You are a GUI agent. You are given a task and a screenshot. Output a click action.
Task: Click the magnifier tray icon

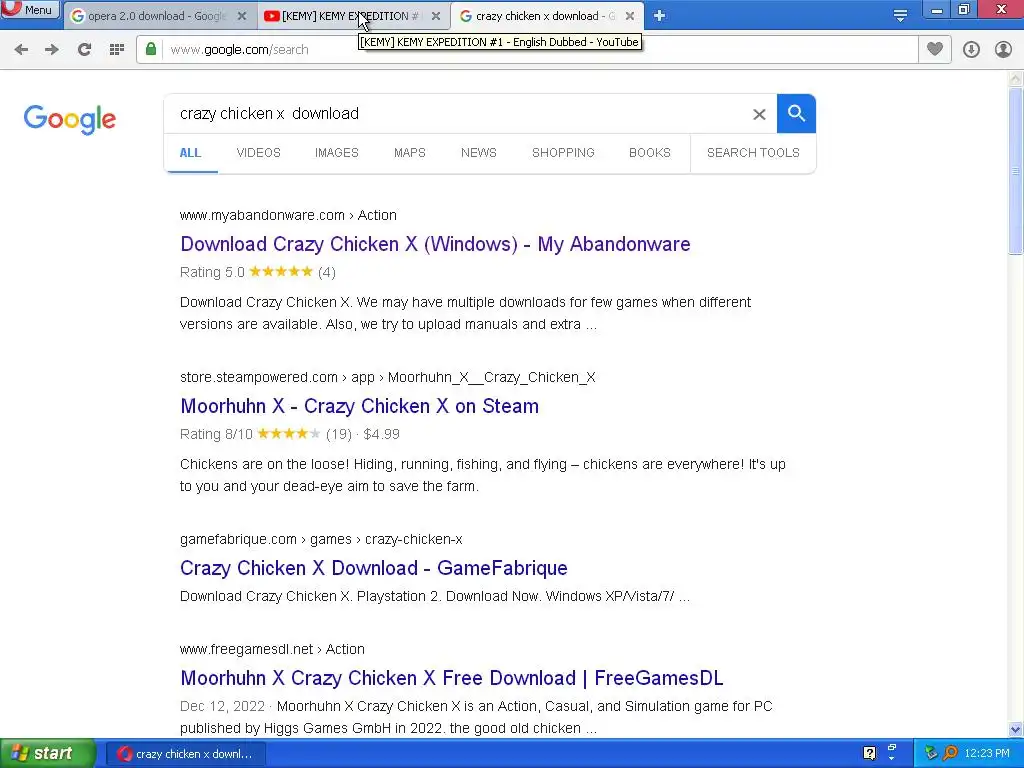tap(950, 754)
